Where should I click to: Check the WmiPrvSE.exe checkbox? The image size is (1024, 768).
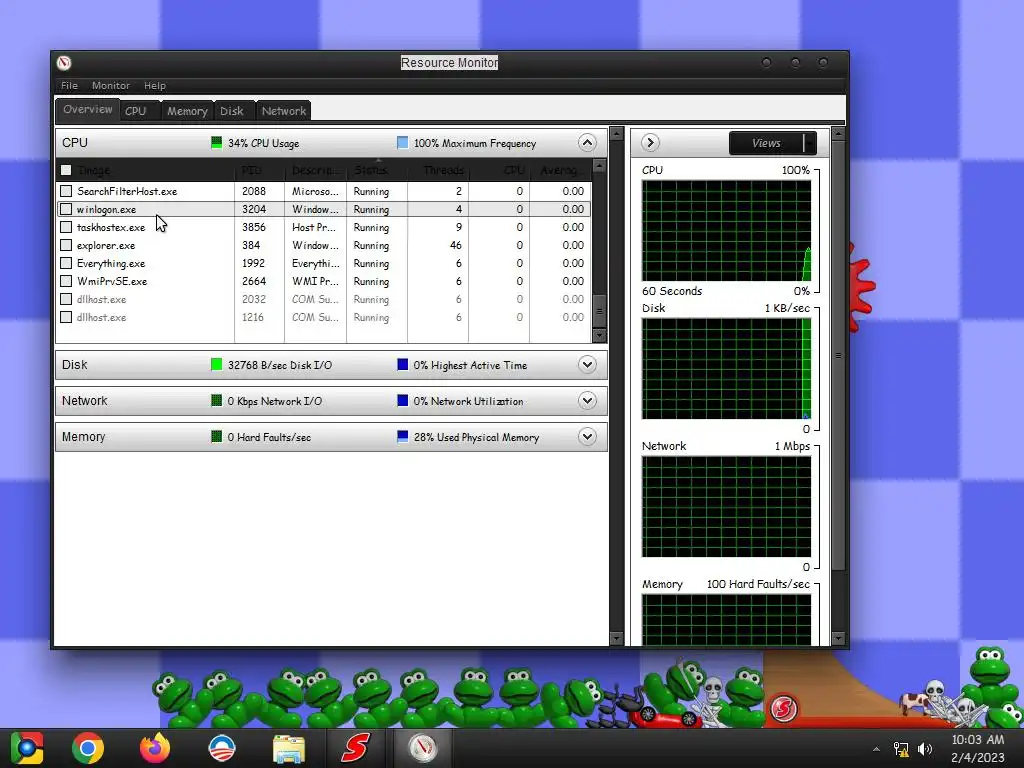point(66,281)
